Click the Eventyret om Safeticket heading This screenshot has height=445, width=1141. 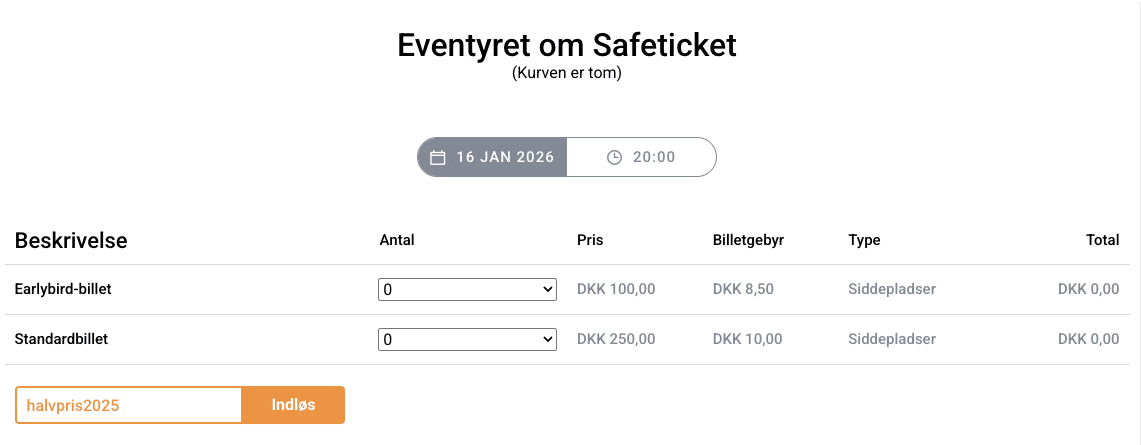tap(567, 45)
